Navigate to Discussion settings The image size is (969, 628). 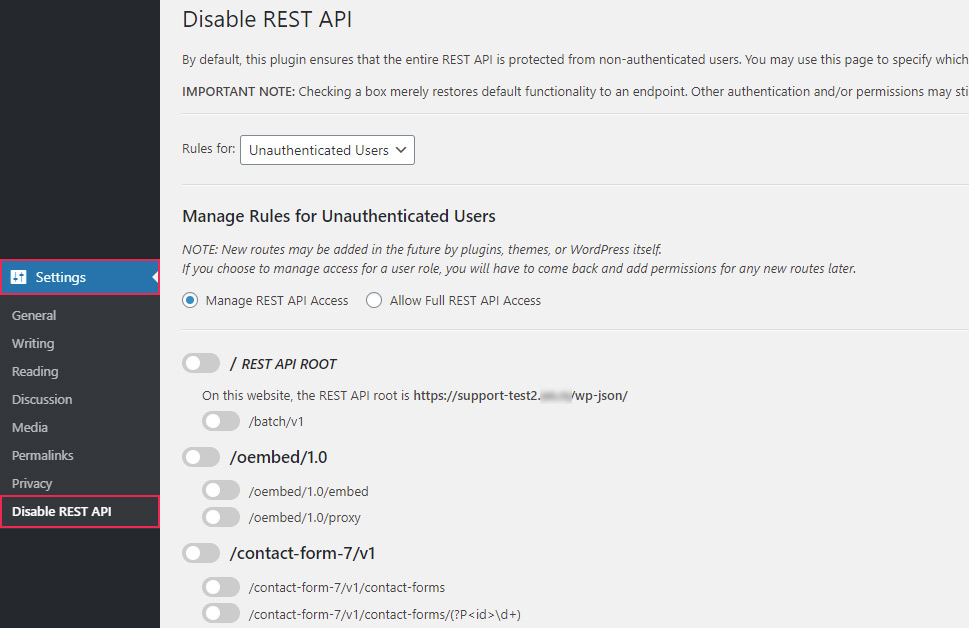click(42, 399)
